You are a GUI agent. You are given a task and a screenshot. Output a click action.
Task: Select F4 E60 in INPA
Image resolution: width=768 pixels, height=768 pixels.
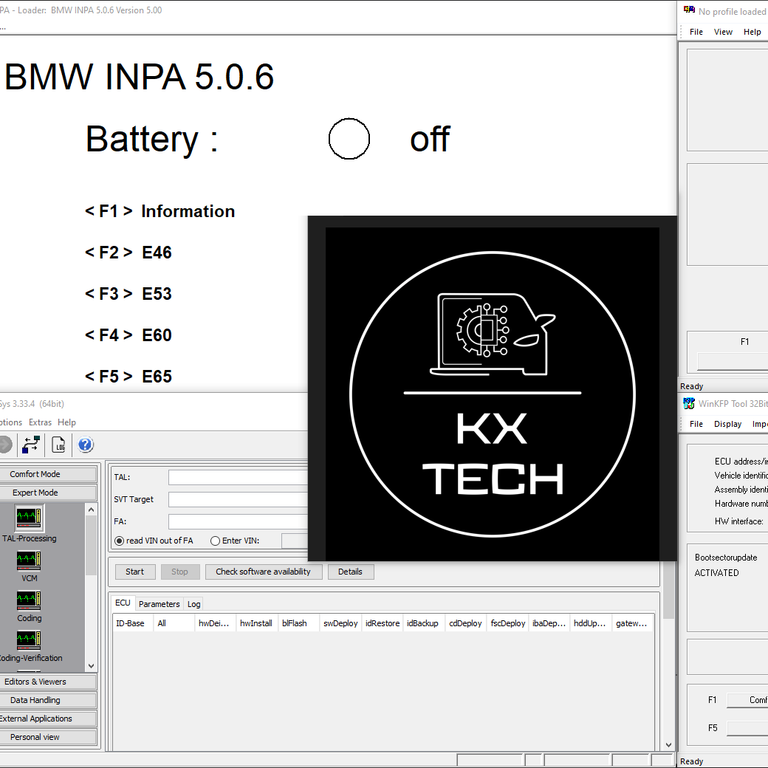(128, 335)
